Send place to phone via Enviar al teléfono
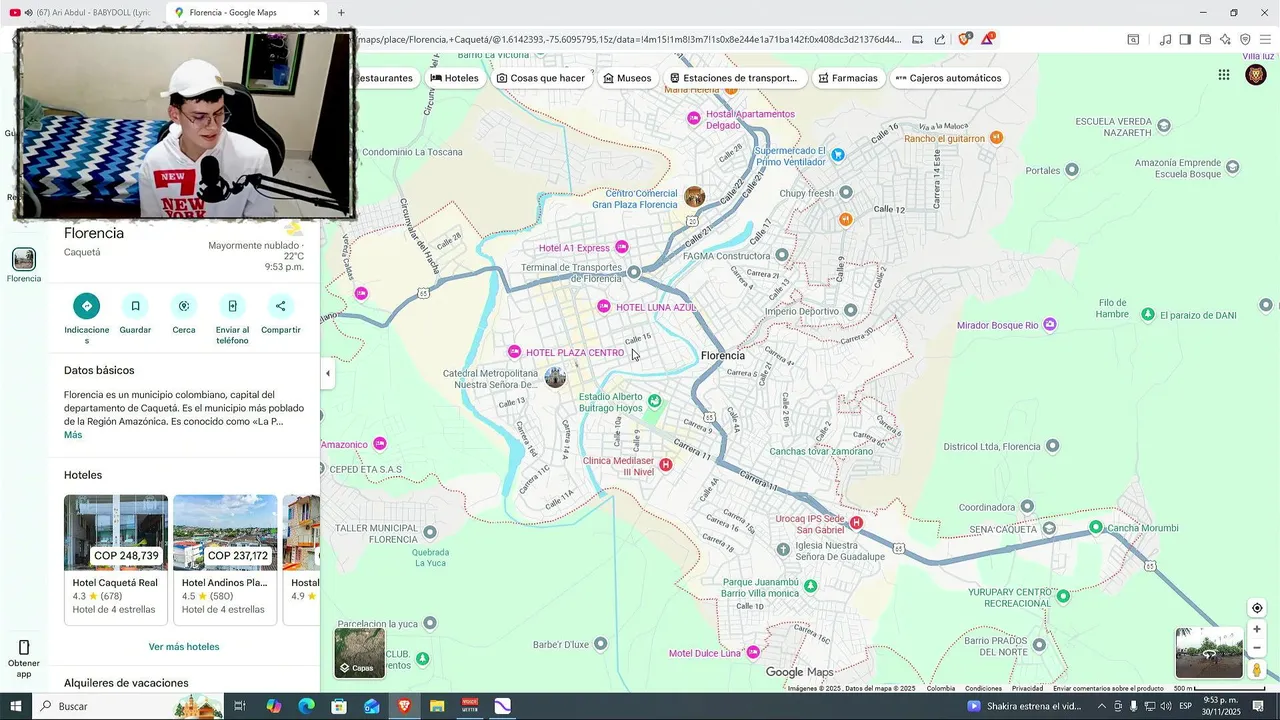1280x720 pixels. click(x=232, y=306)
